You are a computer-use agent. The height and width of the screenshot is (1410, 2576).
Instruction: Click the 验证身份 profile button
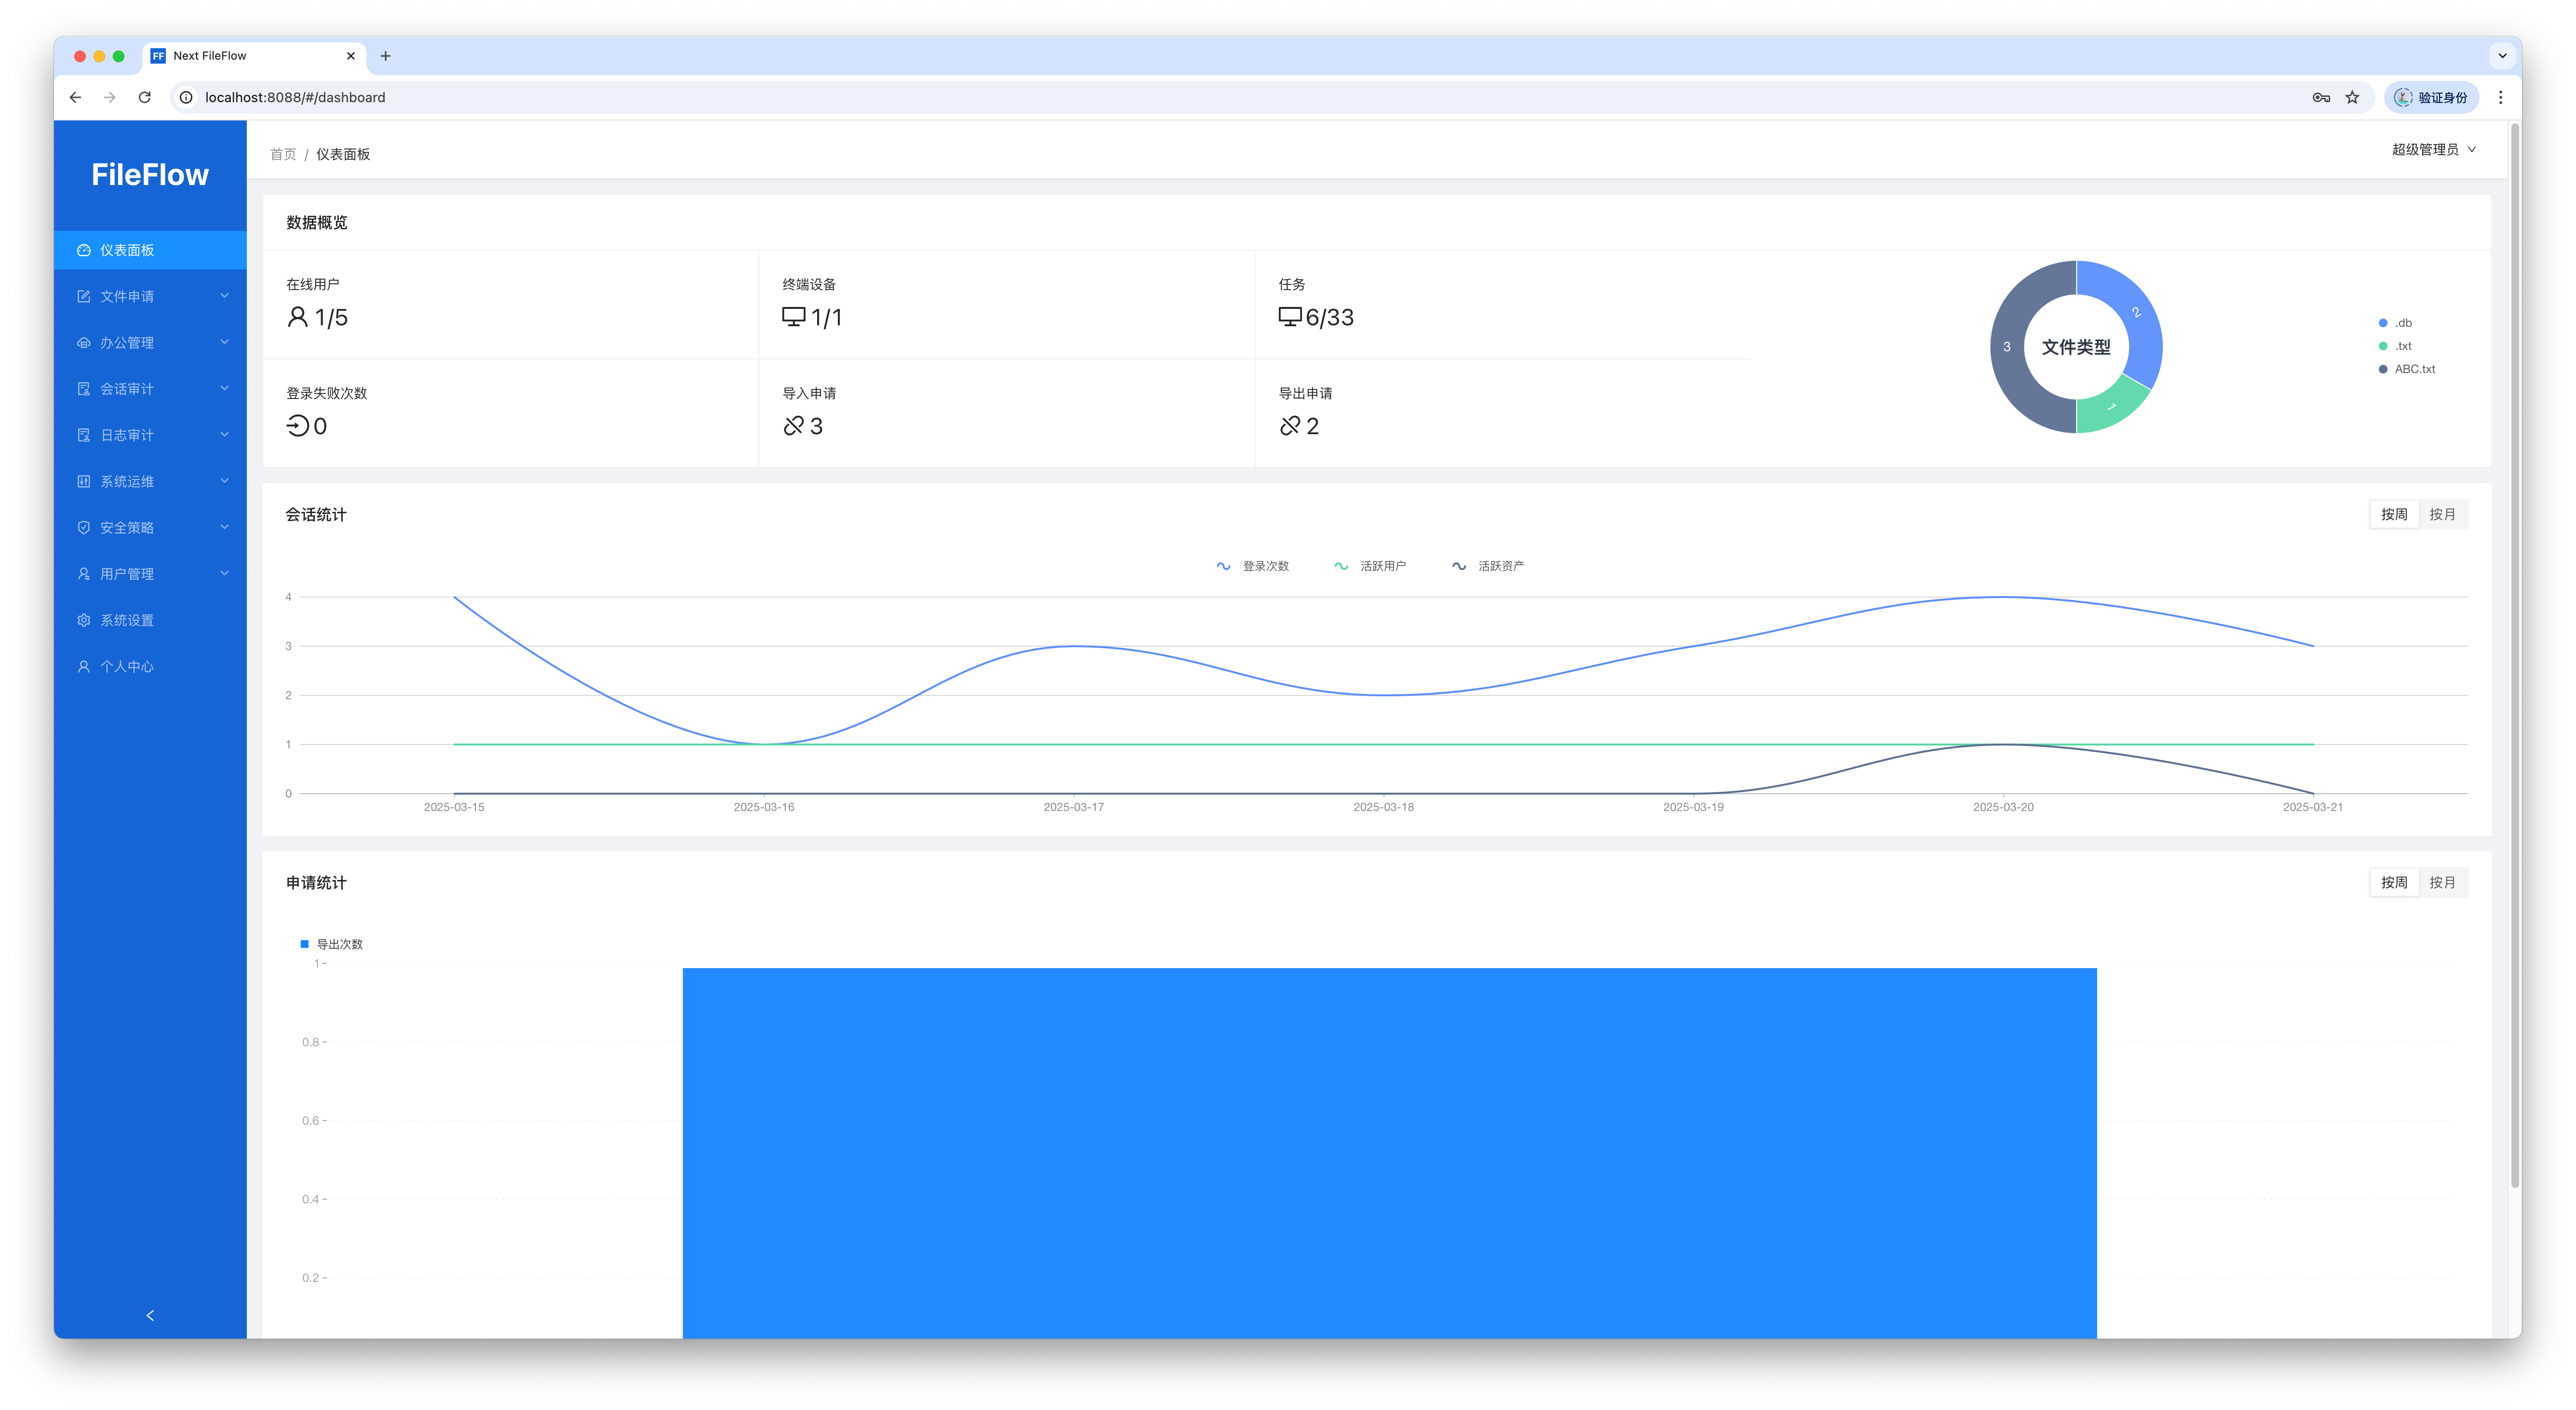[x=2431, y=97]
